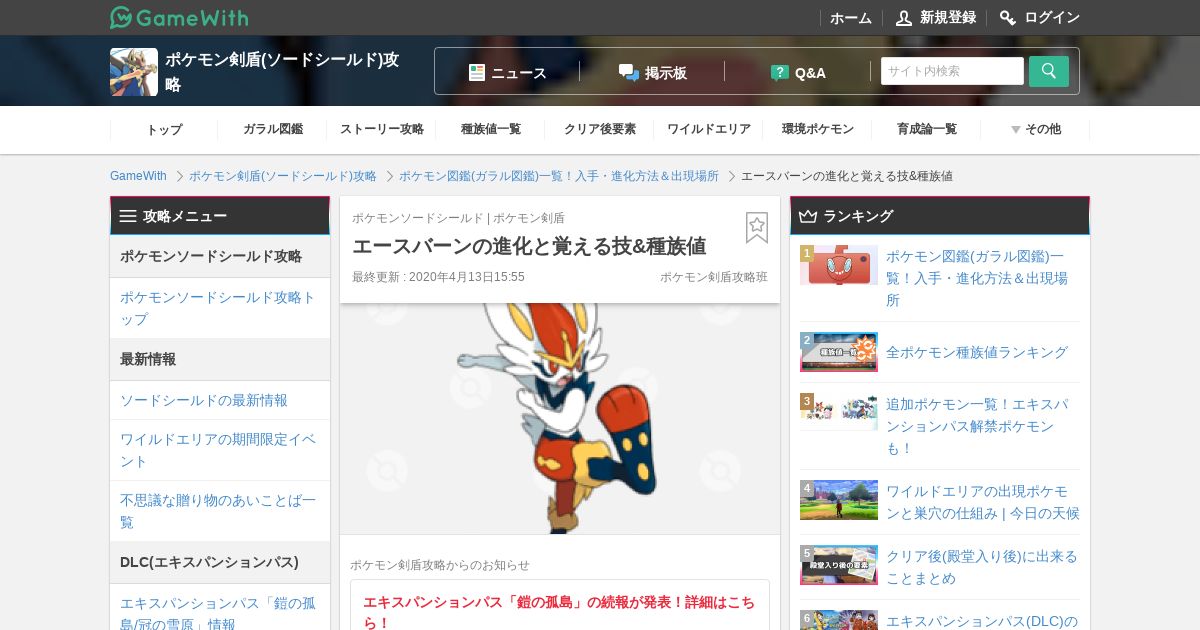1200x630 pixels.
Task: Open the ポケモン図鑑(ガラル図鑑)一覧 breadcrumb
Action: pos(559,176)
